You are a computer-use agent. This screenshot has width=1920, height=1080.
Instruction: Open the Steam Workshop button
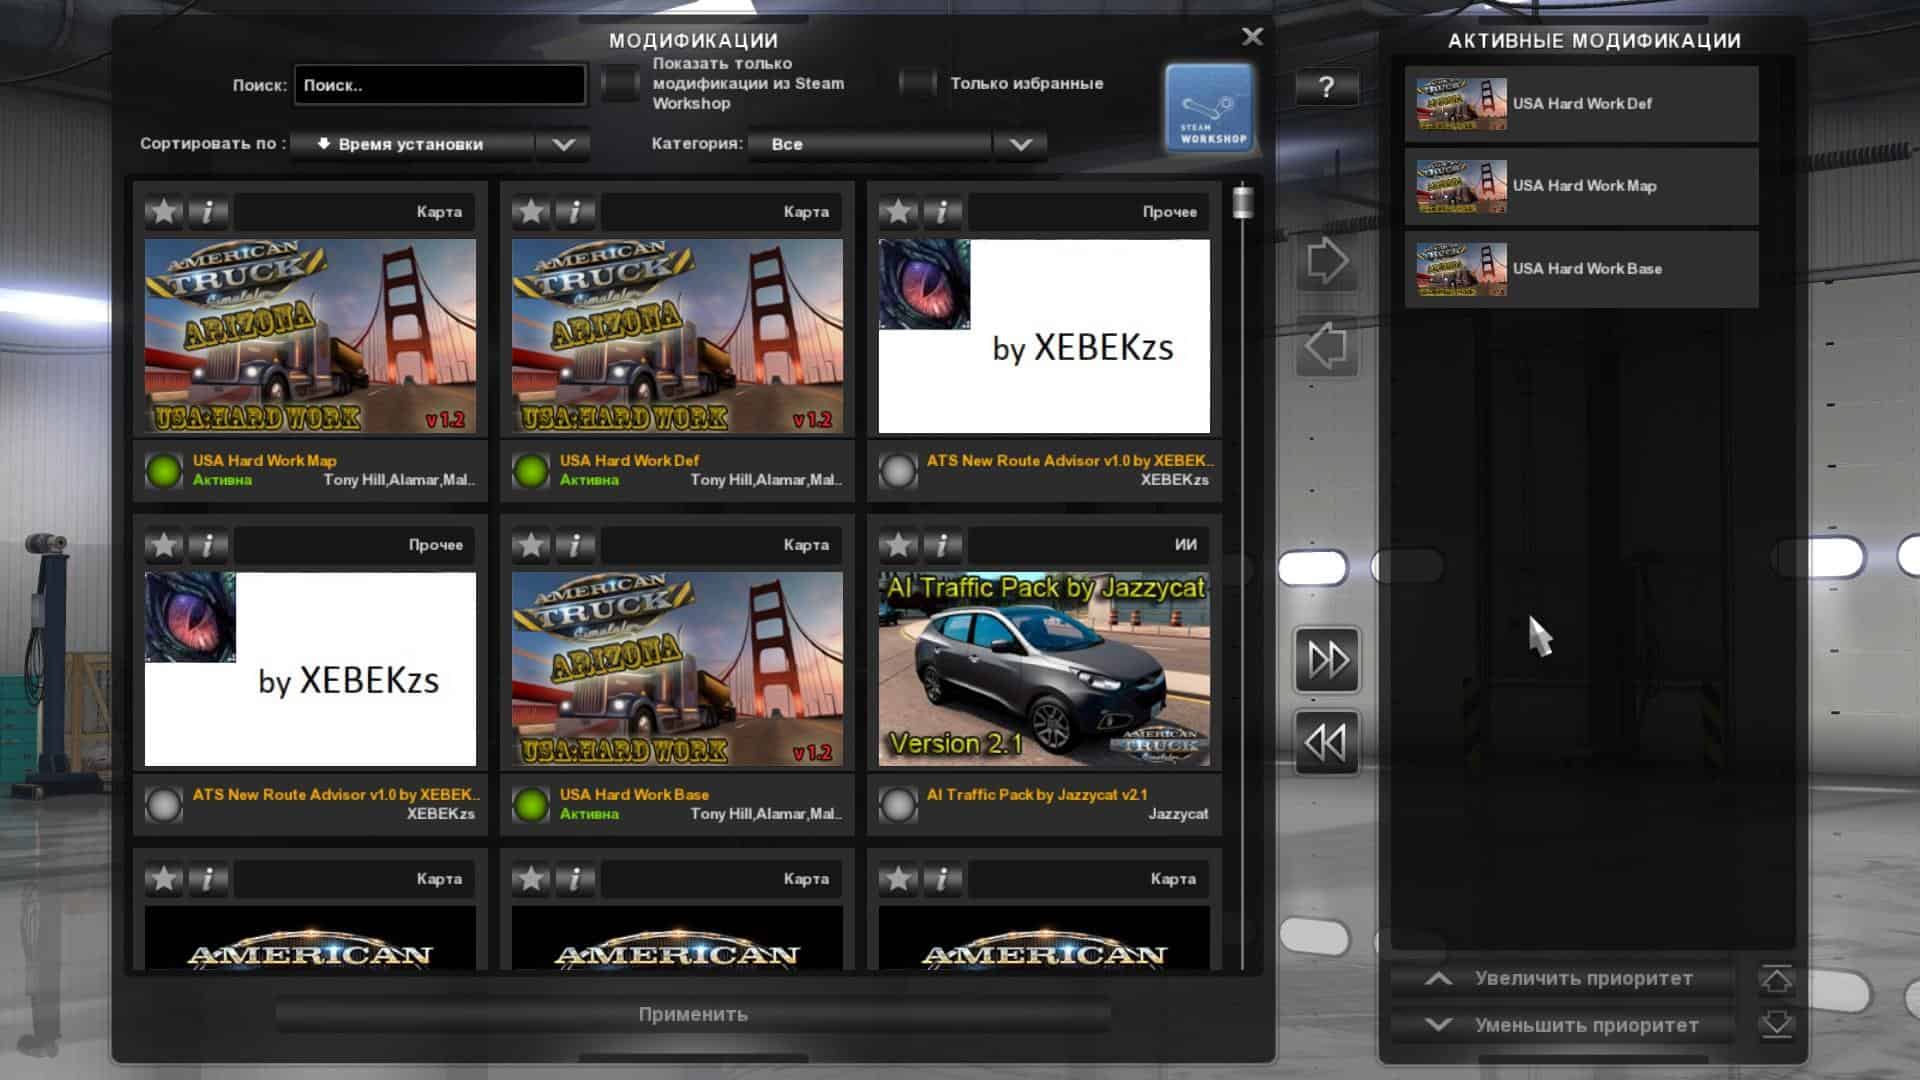pos(1209,109)
